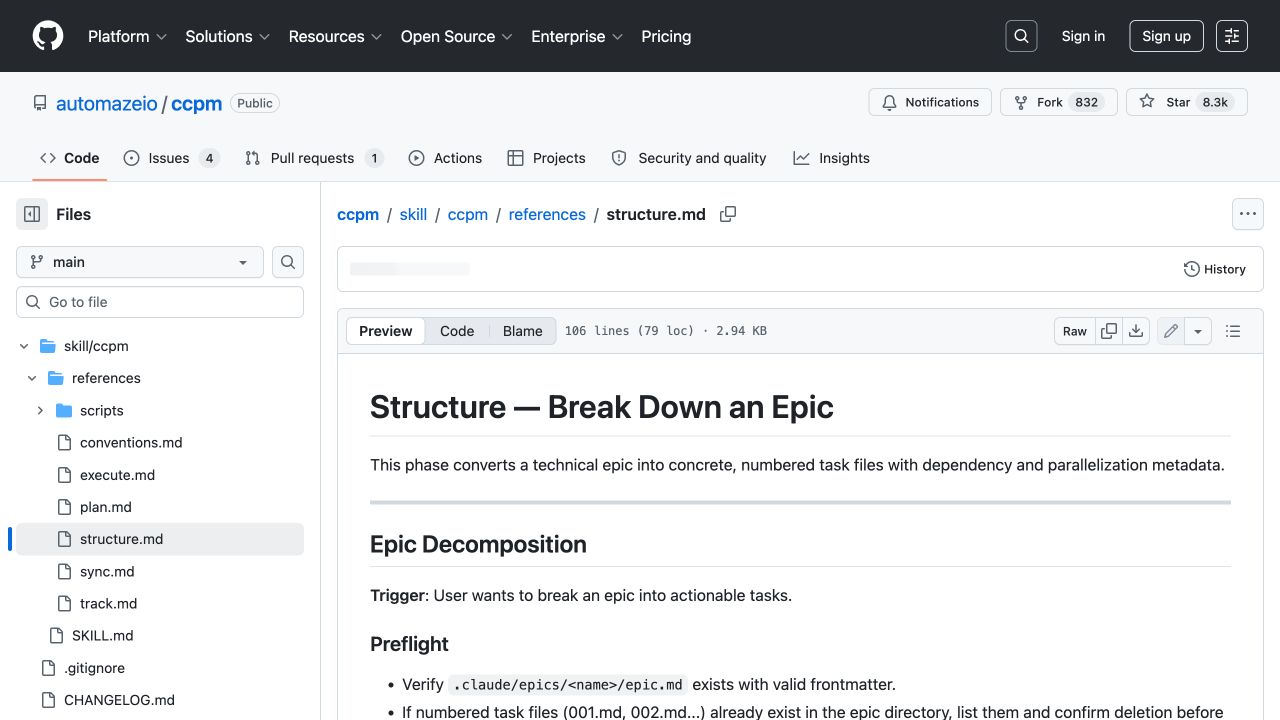Open the automazeio owner link
Viewport: 1280px width, 720px height.
tap(107, 103)
